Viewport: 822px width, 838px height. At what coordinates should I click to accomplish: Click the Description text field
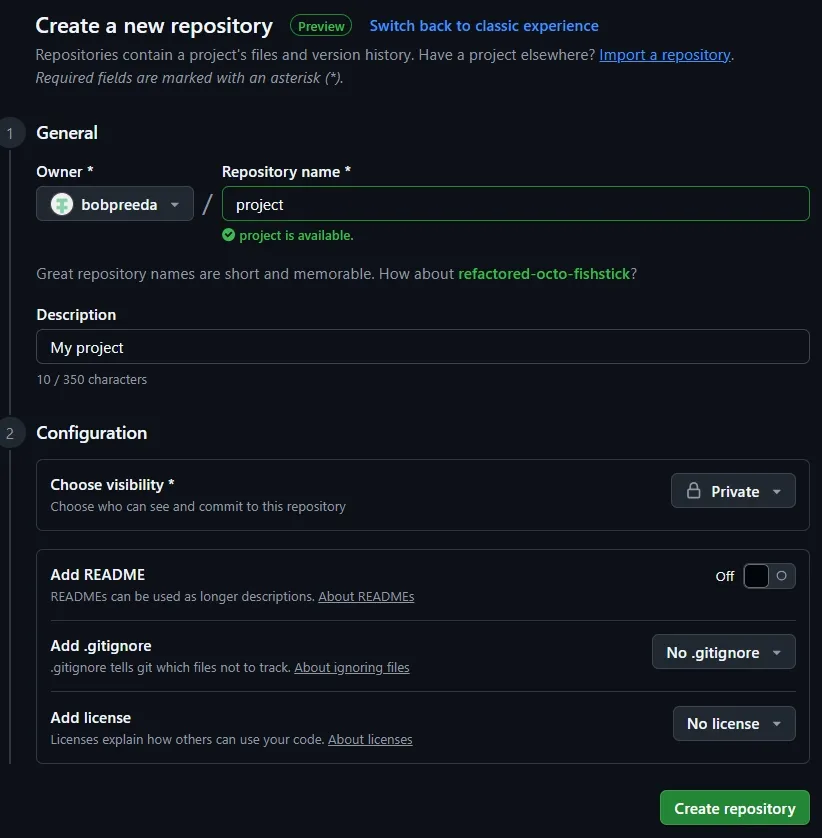click(421, 347)
